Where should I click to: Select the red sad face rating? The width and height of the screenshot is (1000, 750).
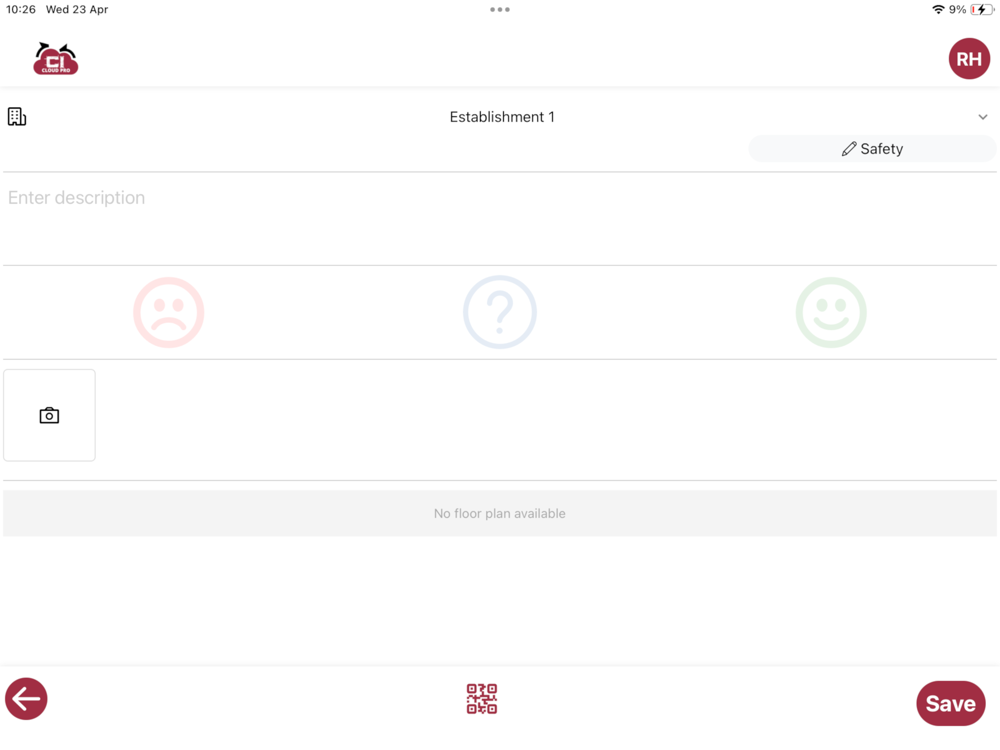coord(168,312)
